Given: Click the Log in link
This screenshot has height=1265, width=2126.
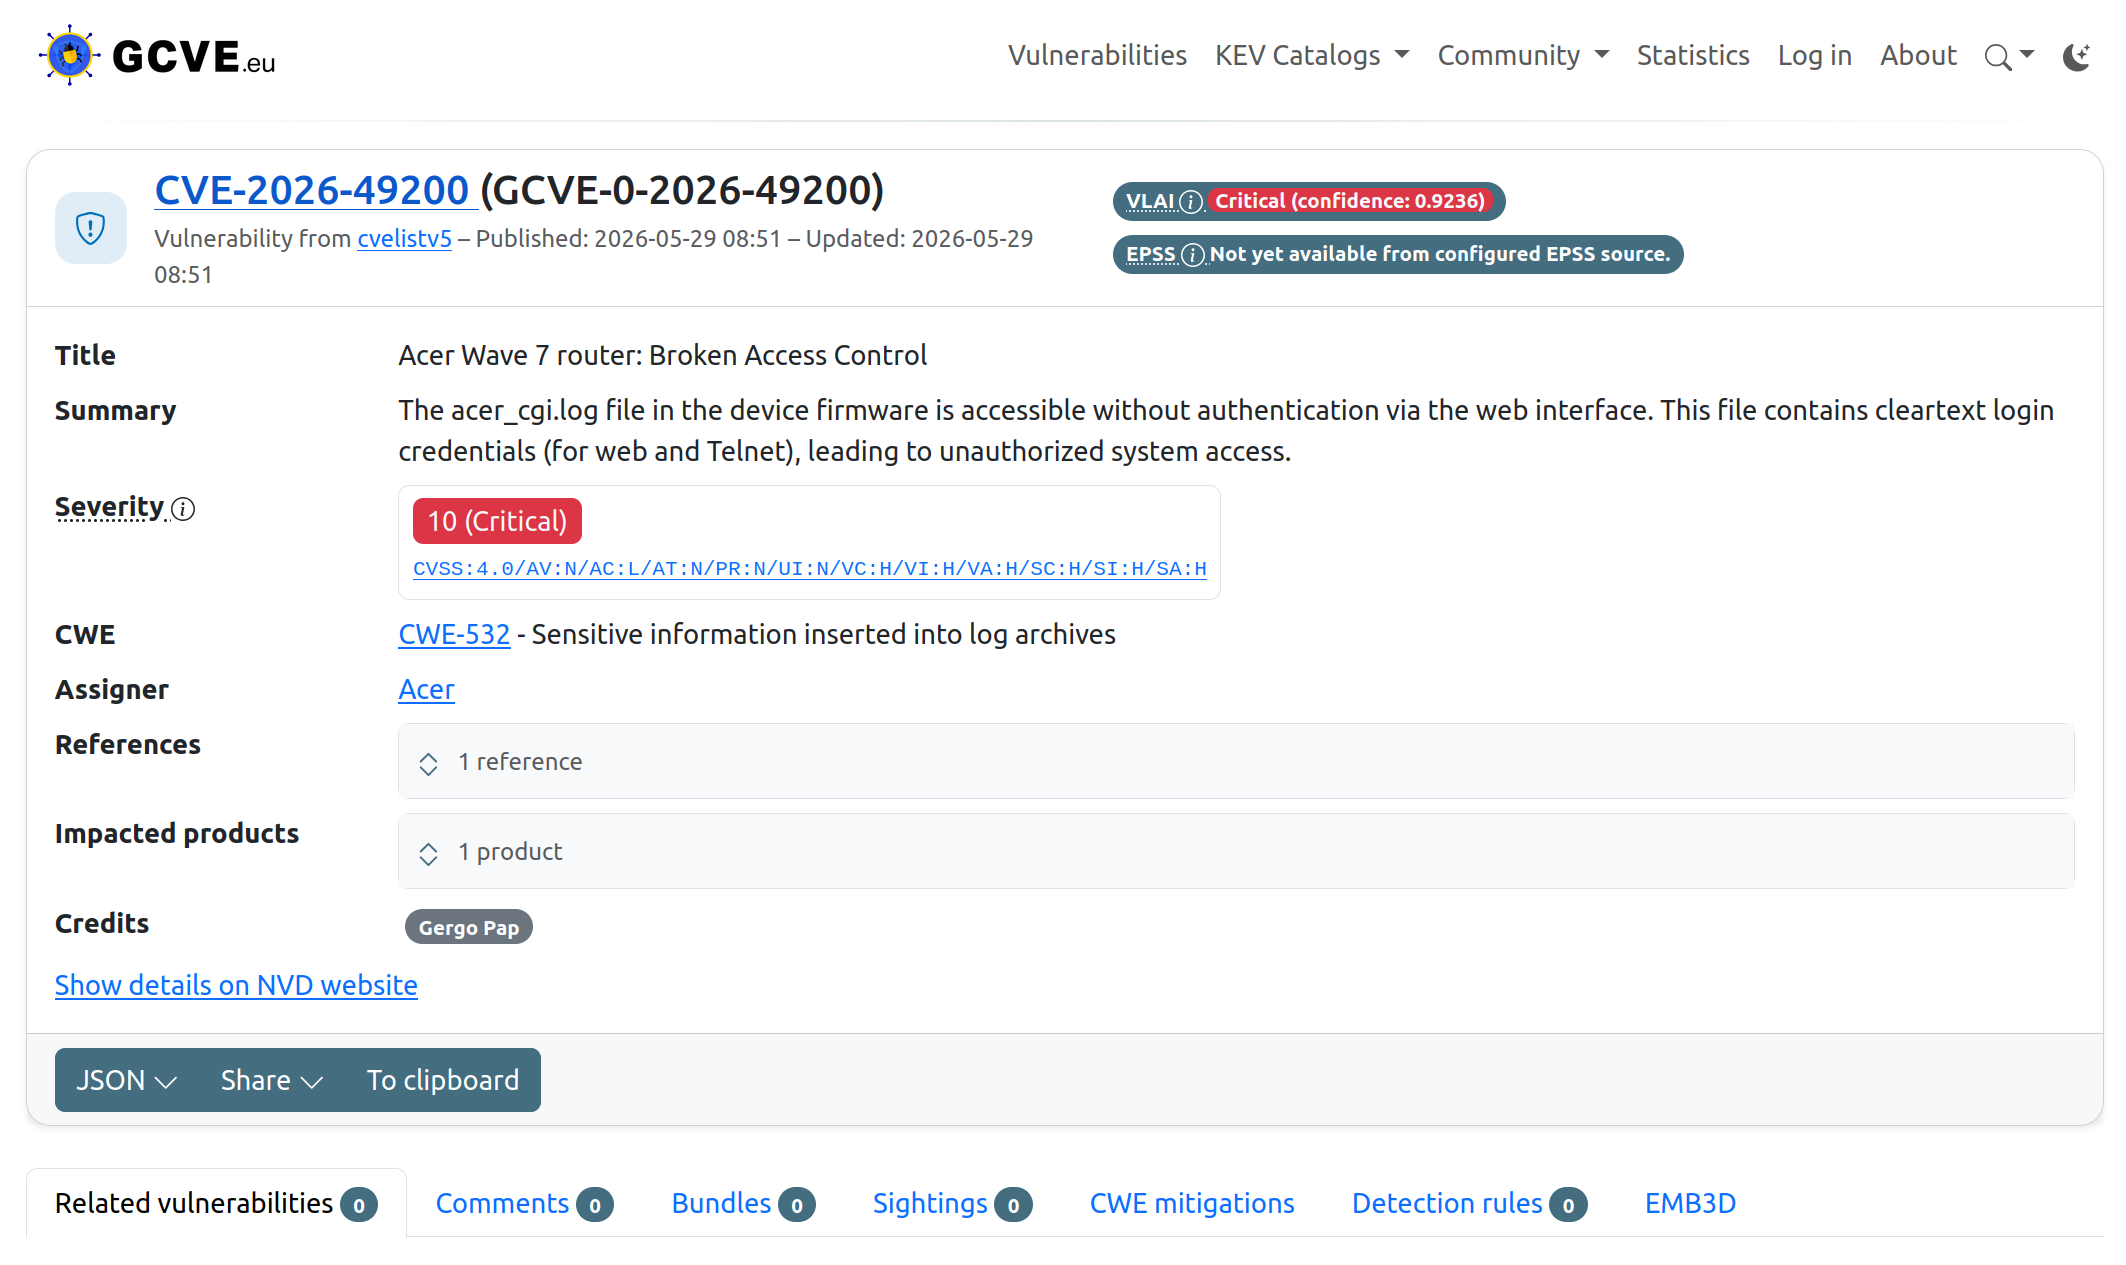Looking at the screenshot, I should tap(1814, 55).
